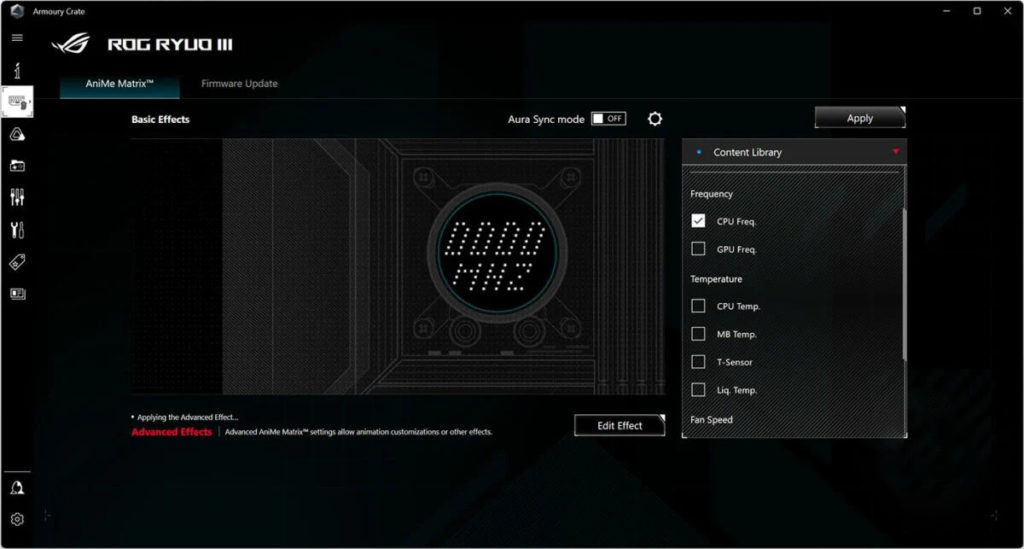Check the Liq. Temp. checkbox

click(x=698, y=390)
